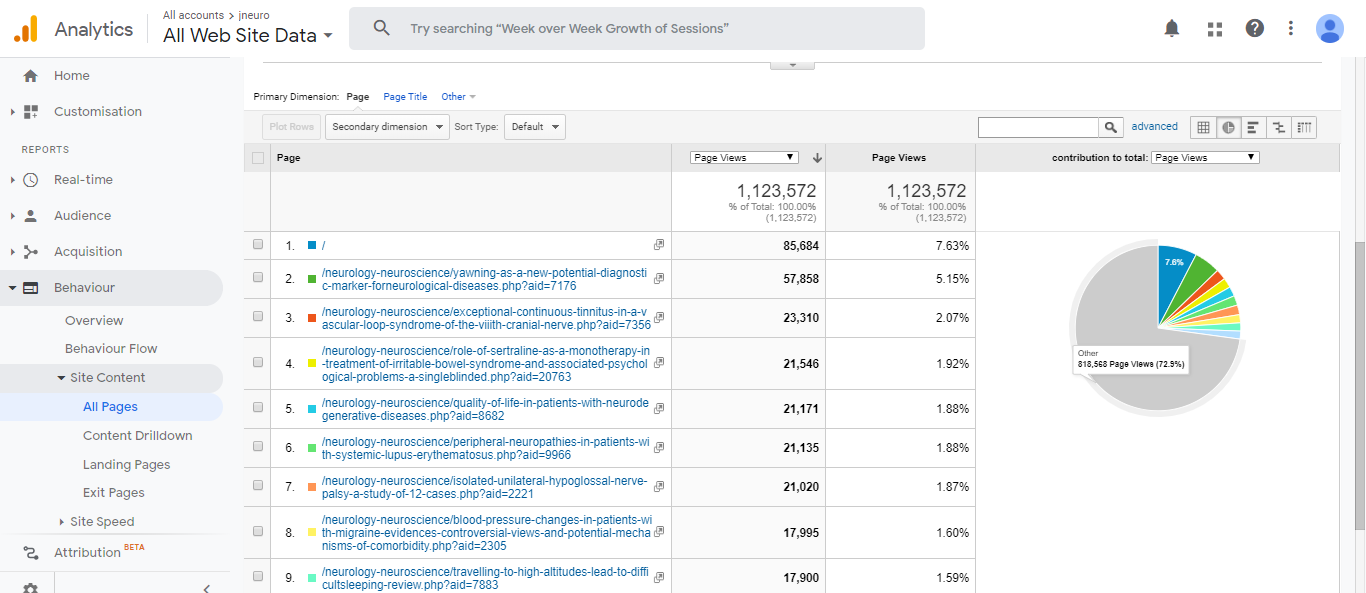
Task: Choose the comparison view icon
Action: click(1278, 127)
